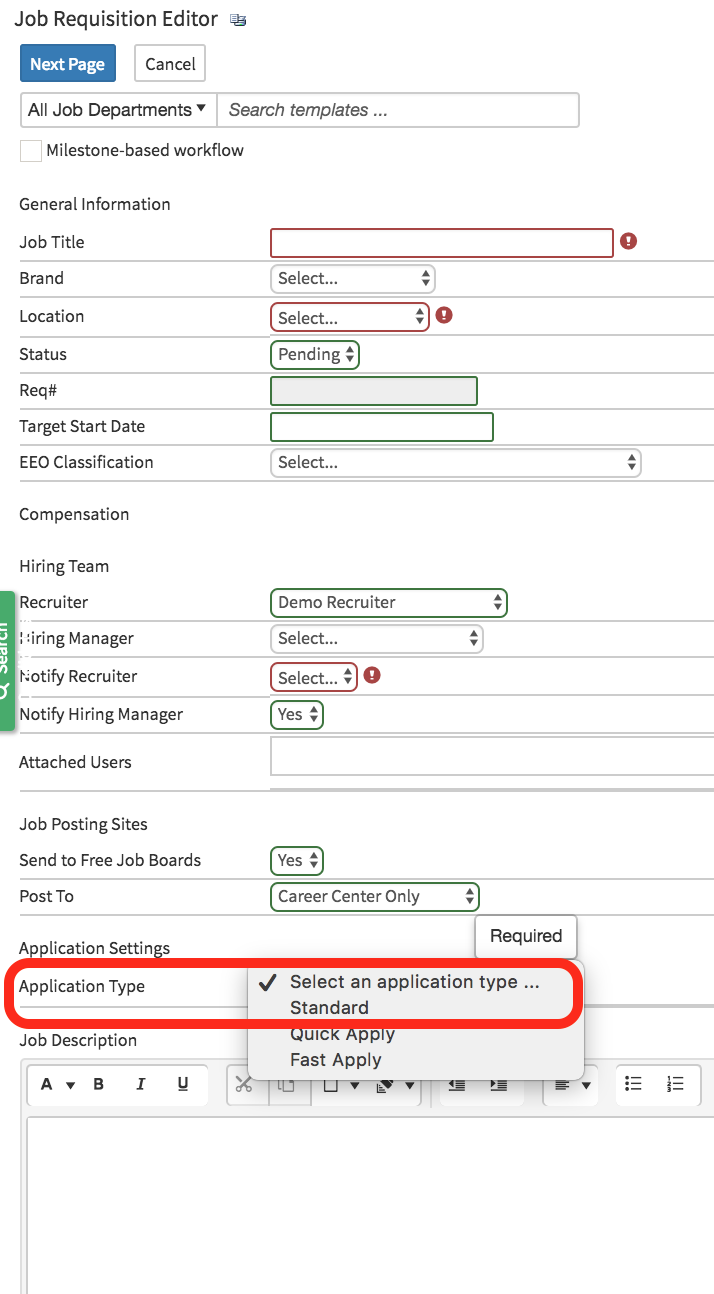The width and height of the screenshot is (714, 1294).
Task: Click the Job Title input field
Action: pyautogui.click(x=441, y=242)
